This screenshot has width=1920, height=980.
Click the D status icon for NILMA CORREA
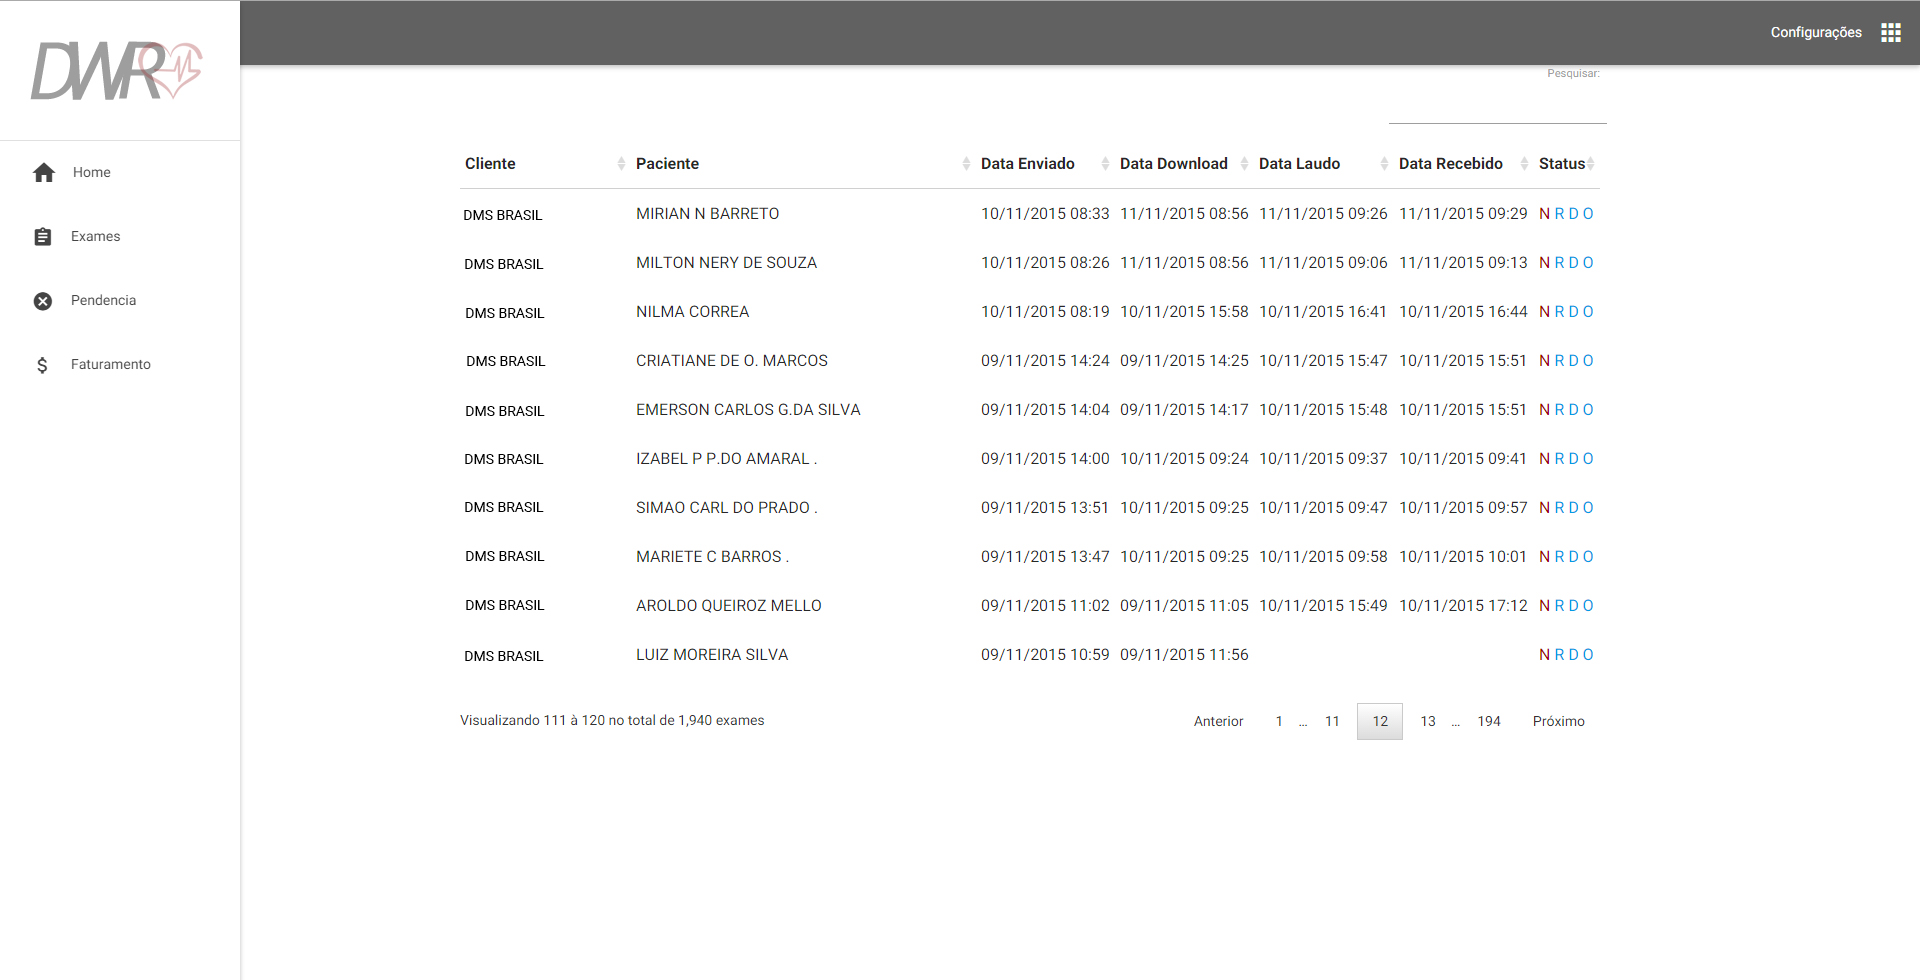(1575, 311)
